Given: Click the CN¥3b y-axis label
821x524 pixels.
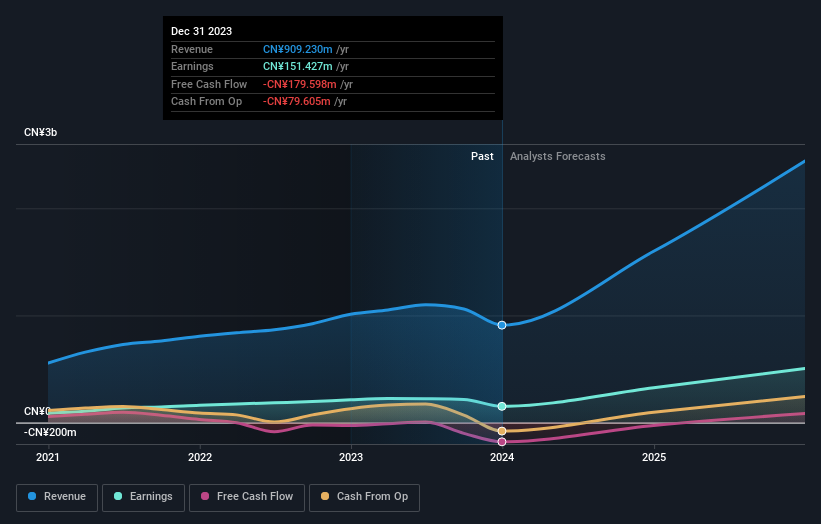Looking at the screenshot, I should (x=40, y=132).
